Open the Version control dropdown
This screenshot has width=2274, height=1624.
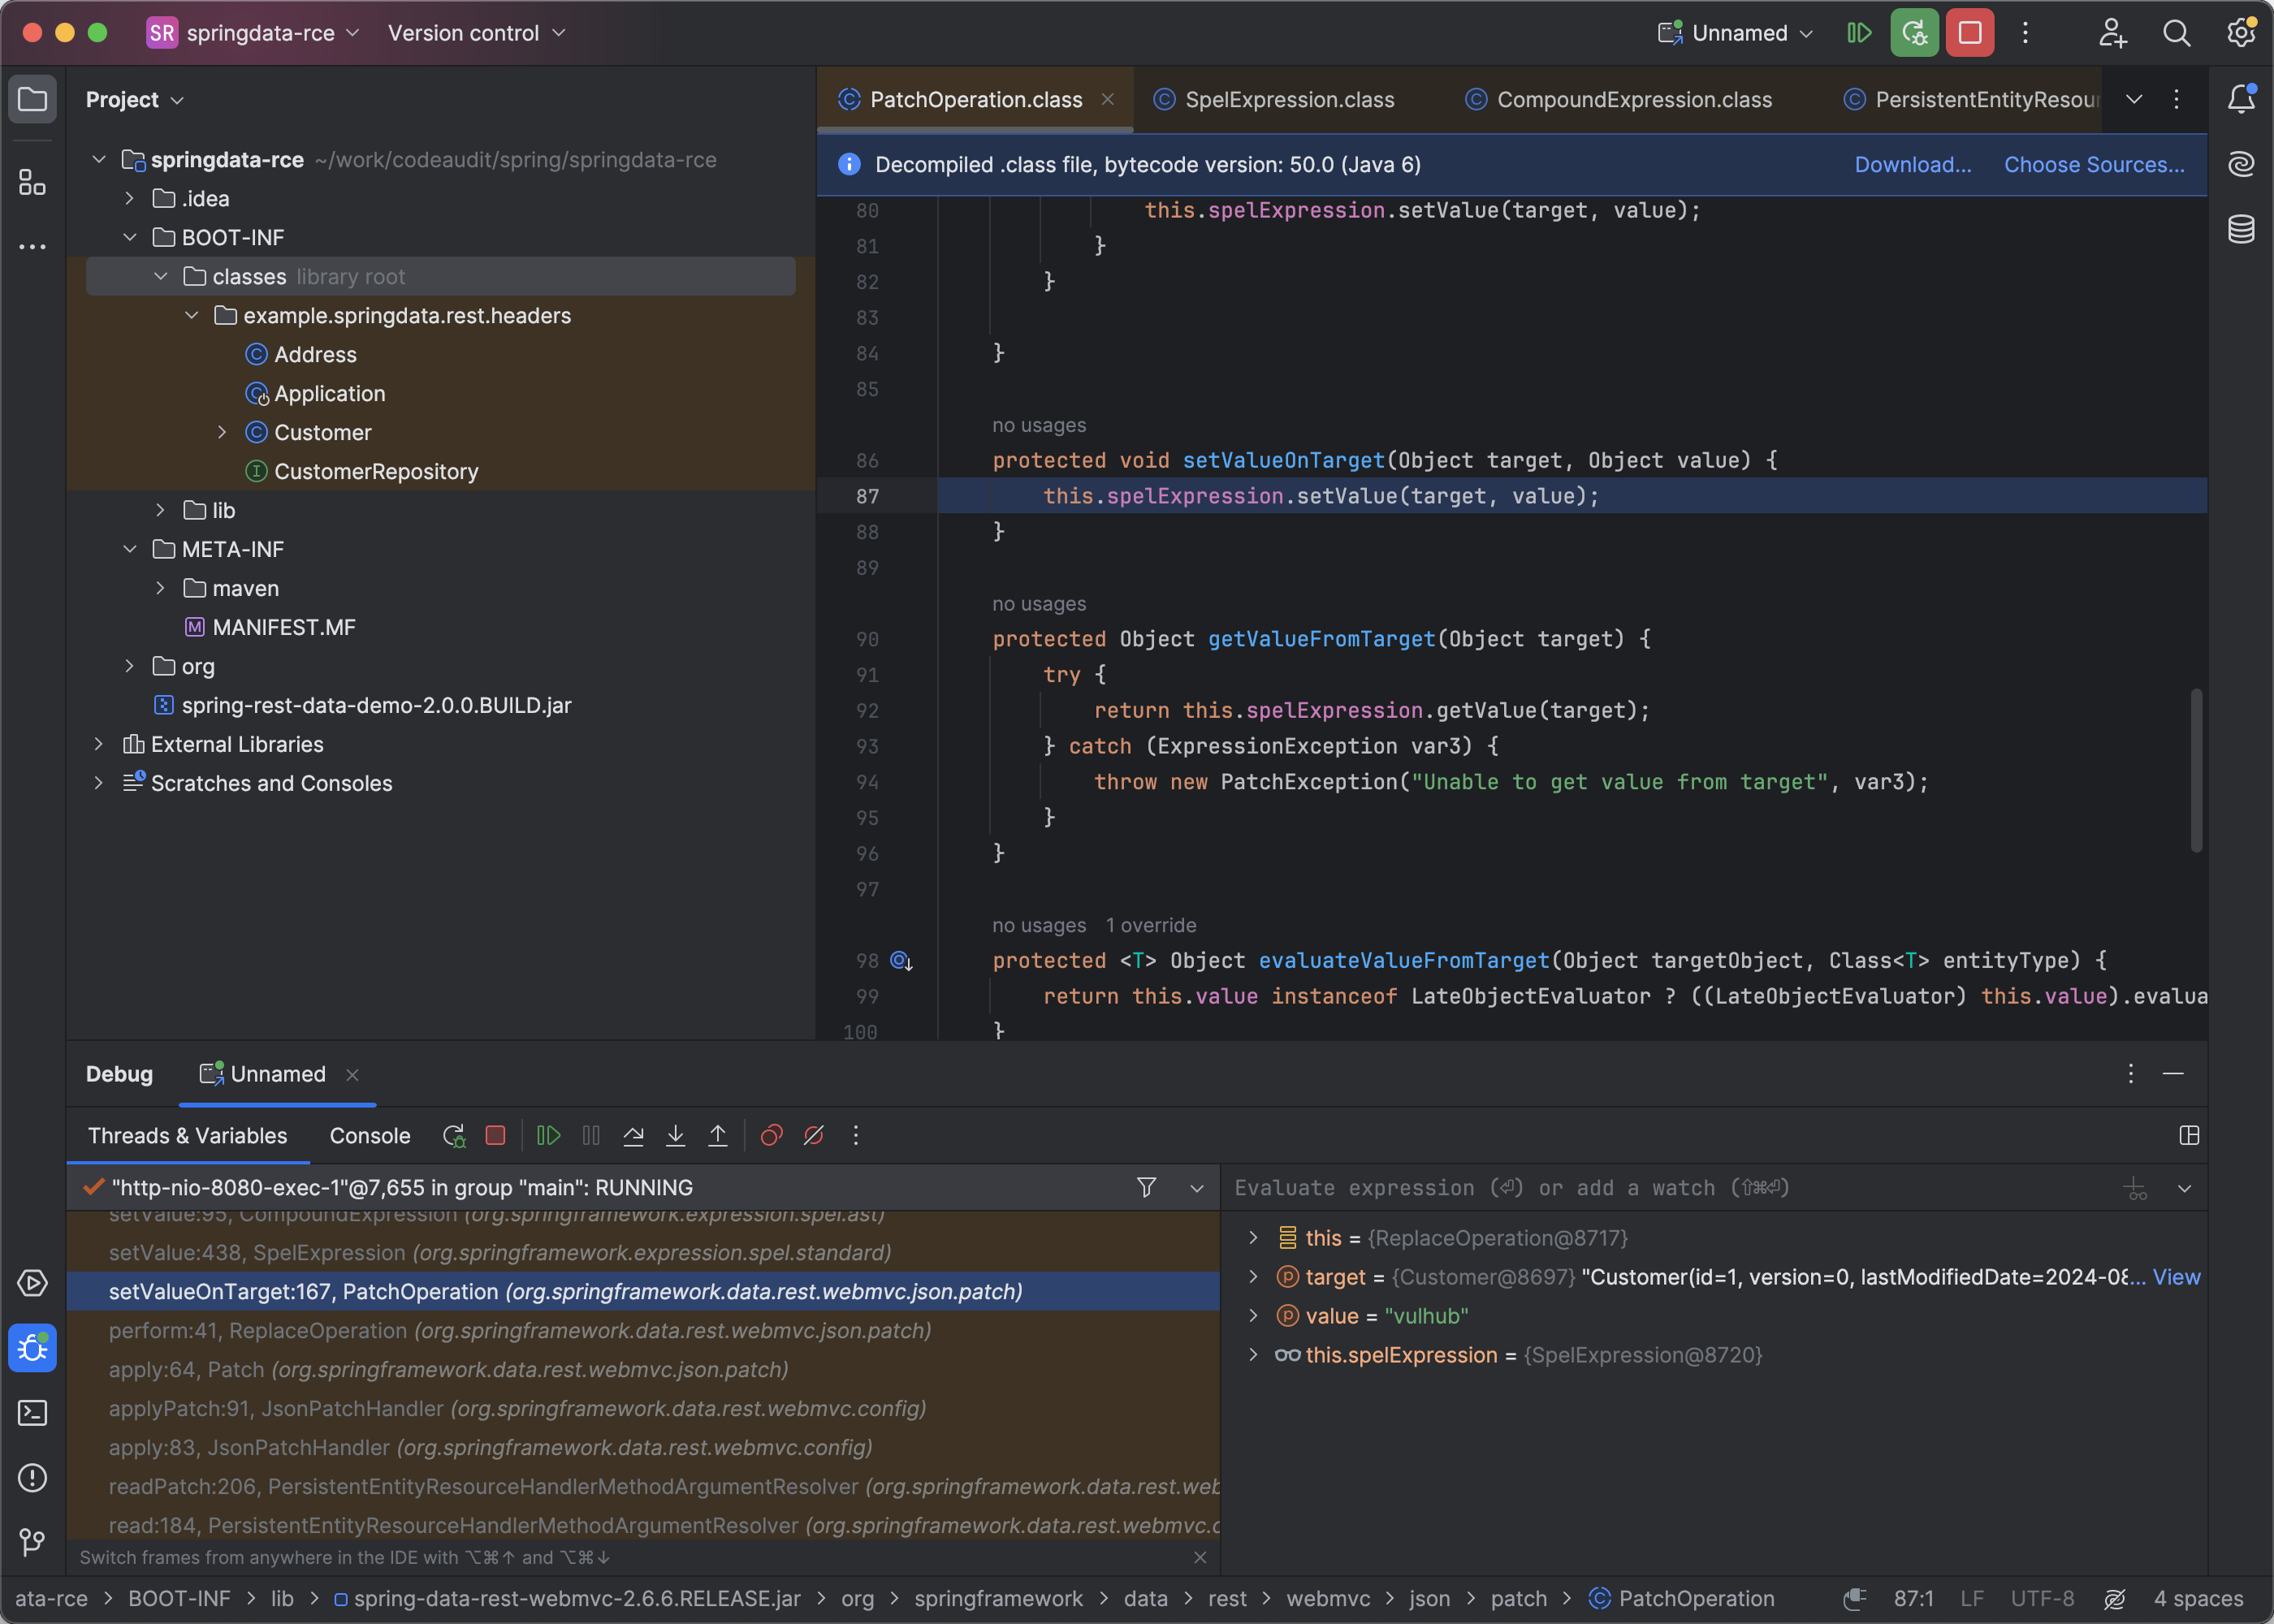click(477, 33)
